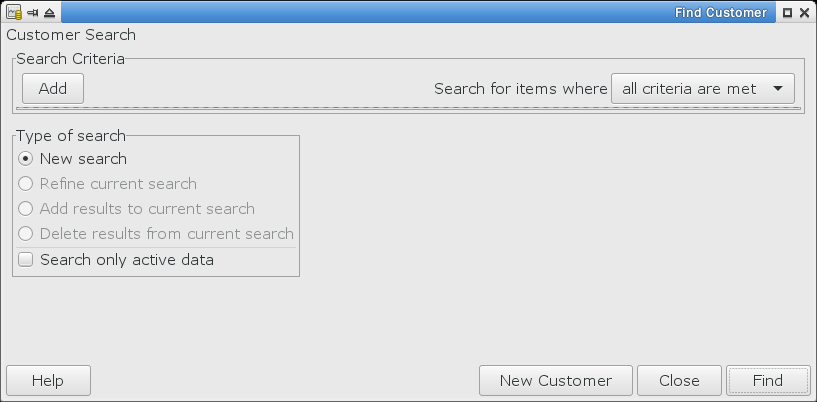Click the dropdown arrow beside criteria match
Viewport: 817px width, 402px height.
[x=778, y=89]
